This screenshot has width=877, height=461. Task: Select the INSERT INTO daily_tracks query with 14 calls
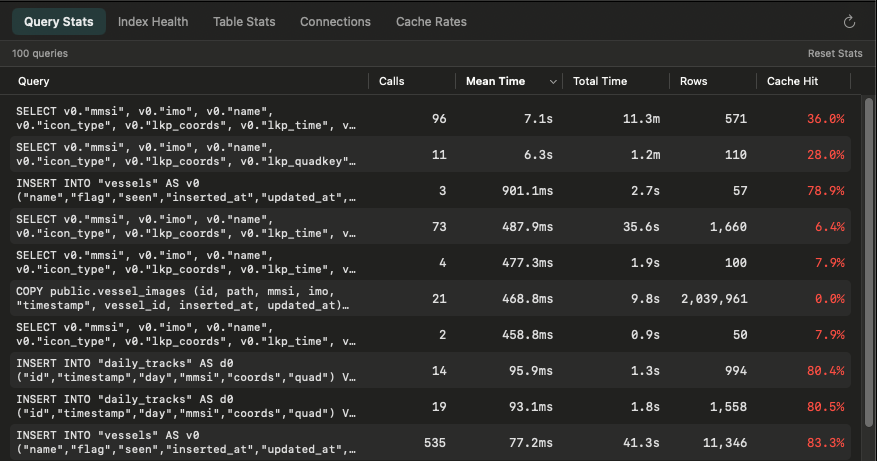coord(430,370)
